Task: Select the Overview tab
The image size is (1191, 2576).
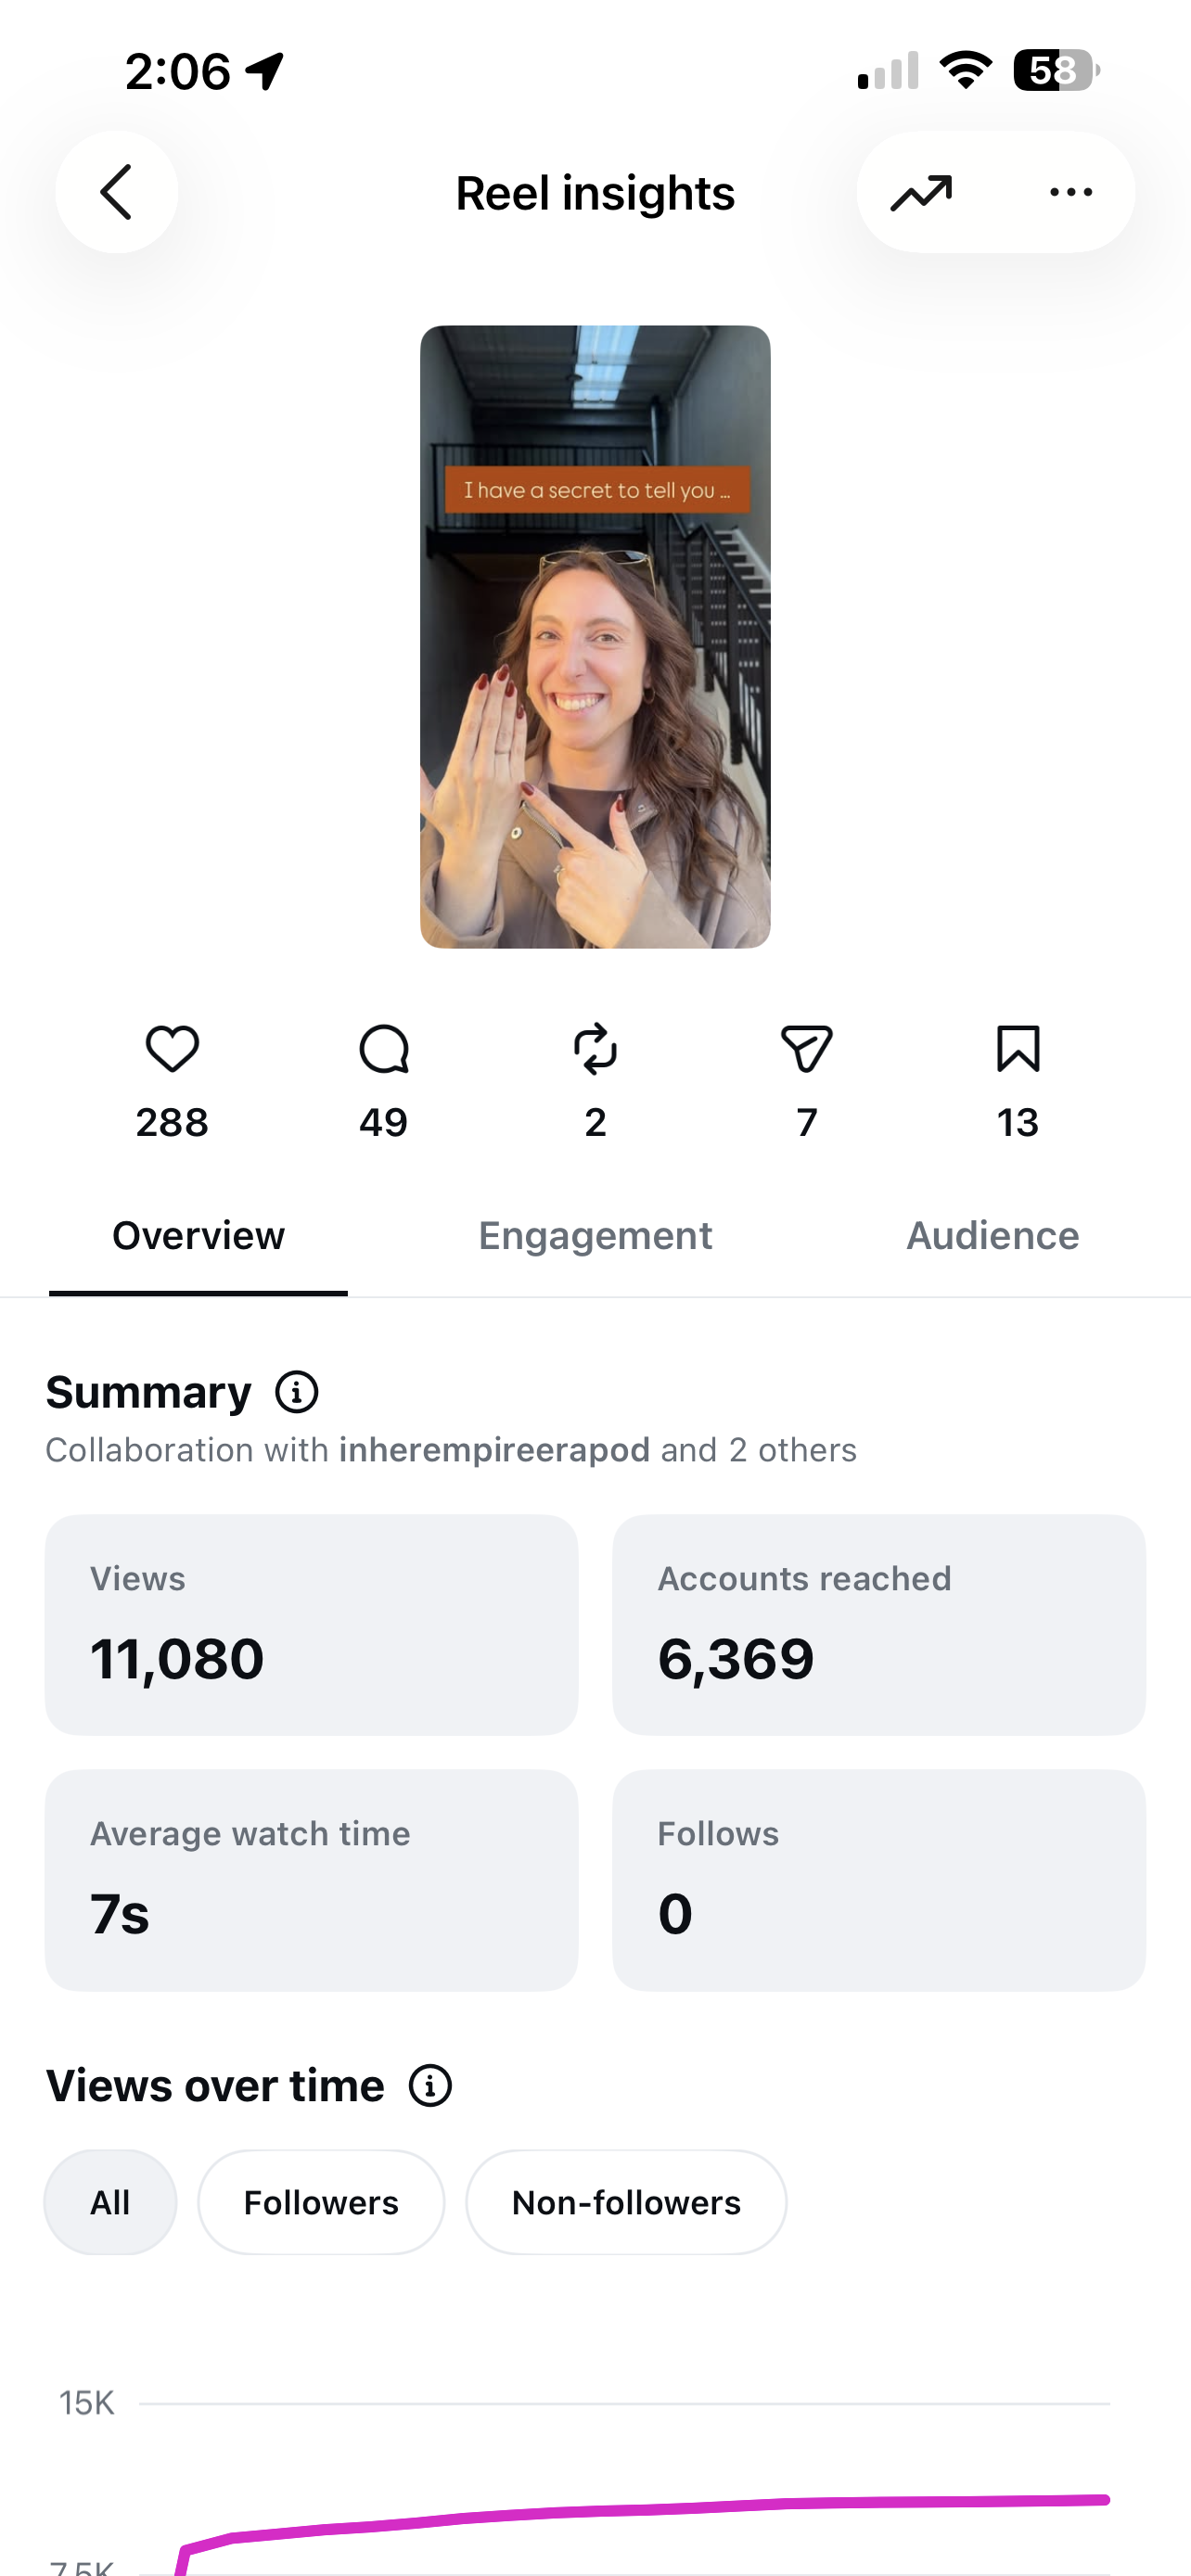Action: [198, 1236]
